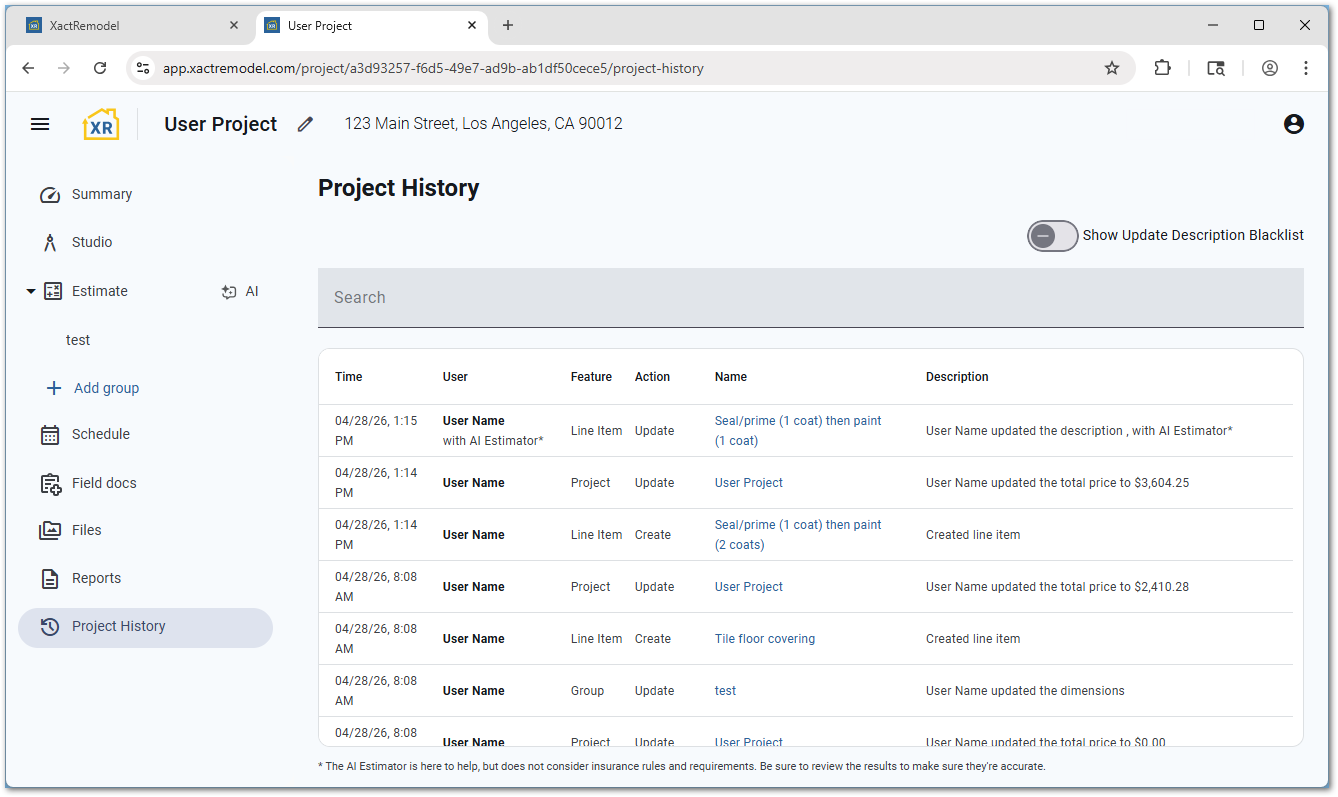Click the Estimate calculator icon
This screenshot has height=797, width=1338.
point(53,291)
